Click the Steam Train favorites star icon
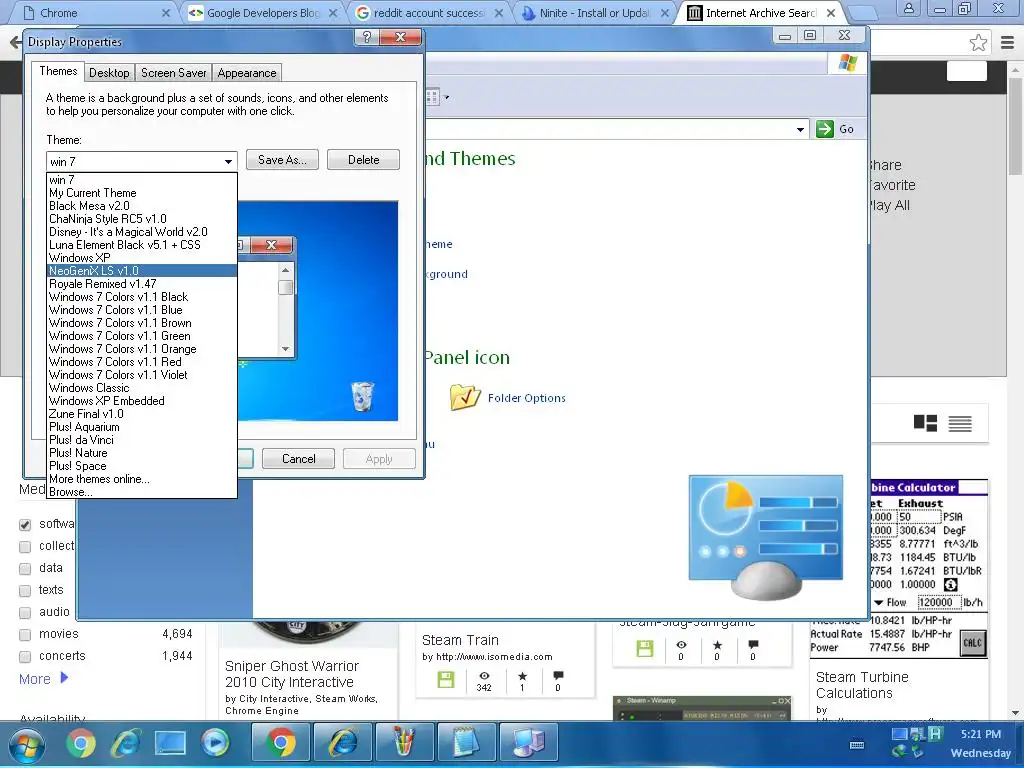This screenshot has height=768, width=1024. [x=522, y=675]
